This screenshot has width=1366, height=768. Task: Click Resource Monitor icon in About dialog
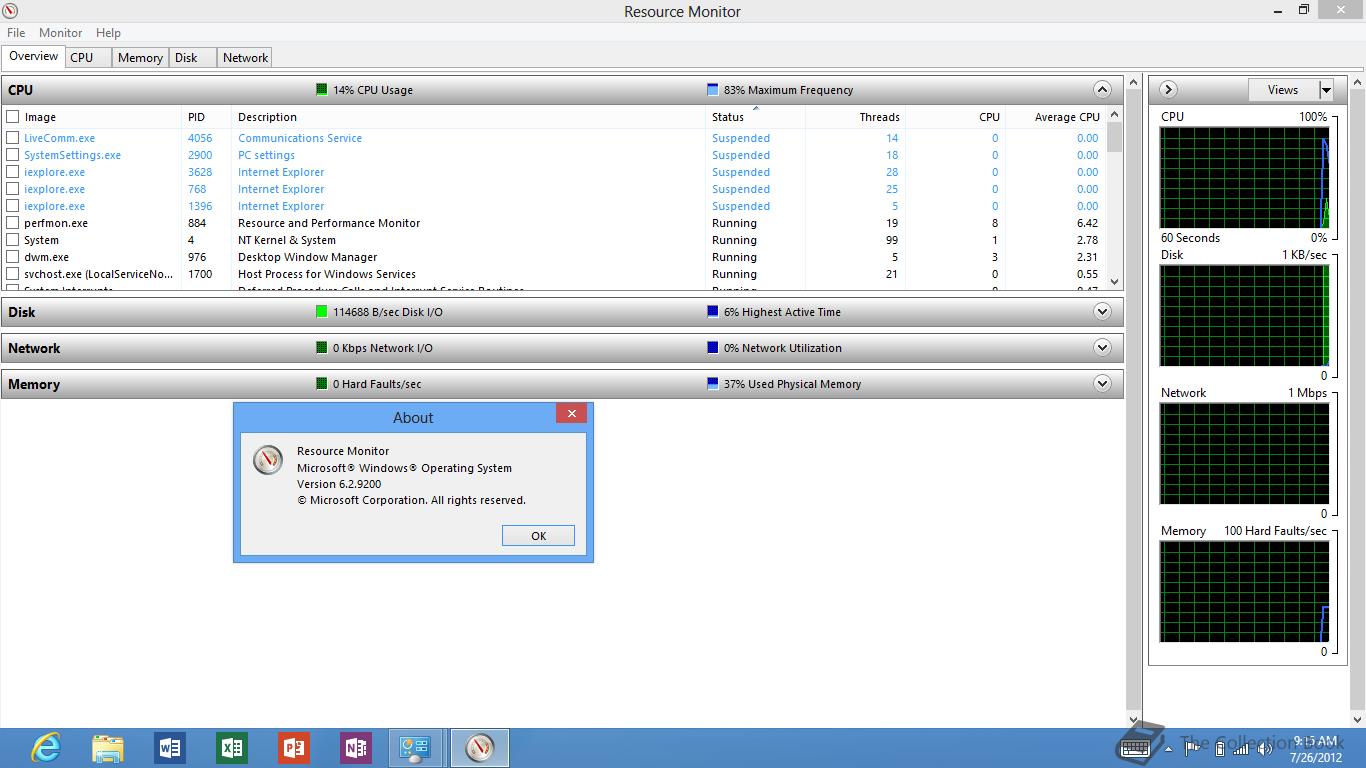point(267,459)
